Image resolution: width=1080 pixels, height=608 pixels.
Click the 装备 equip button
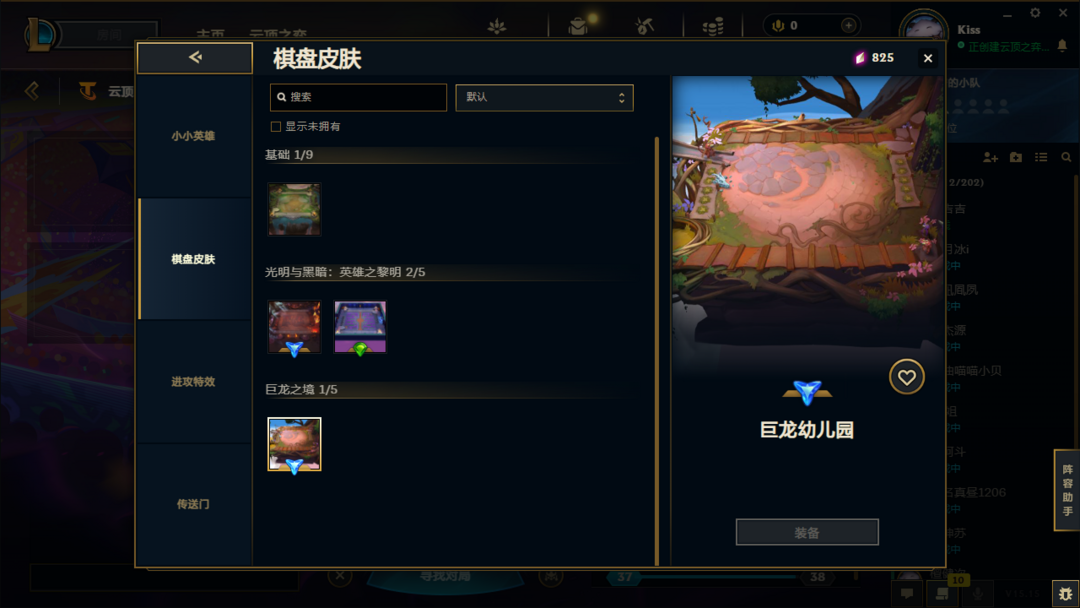tap(807, 532)
